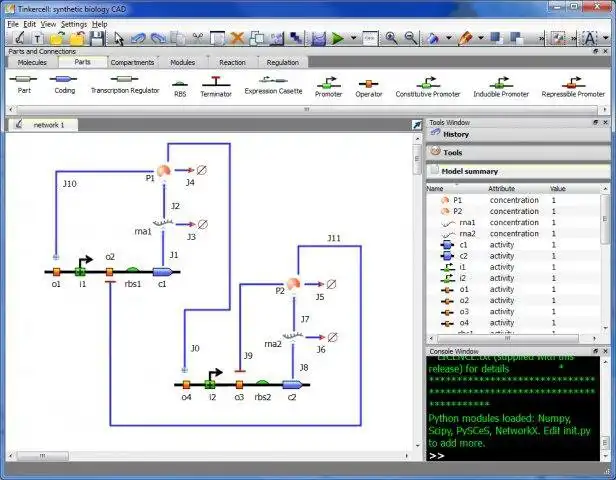616x480 pixels.
Task: Select the P2 concentration value cell
Action: pyautogui.click(x=554, y=211)
